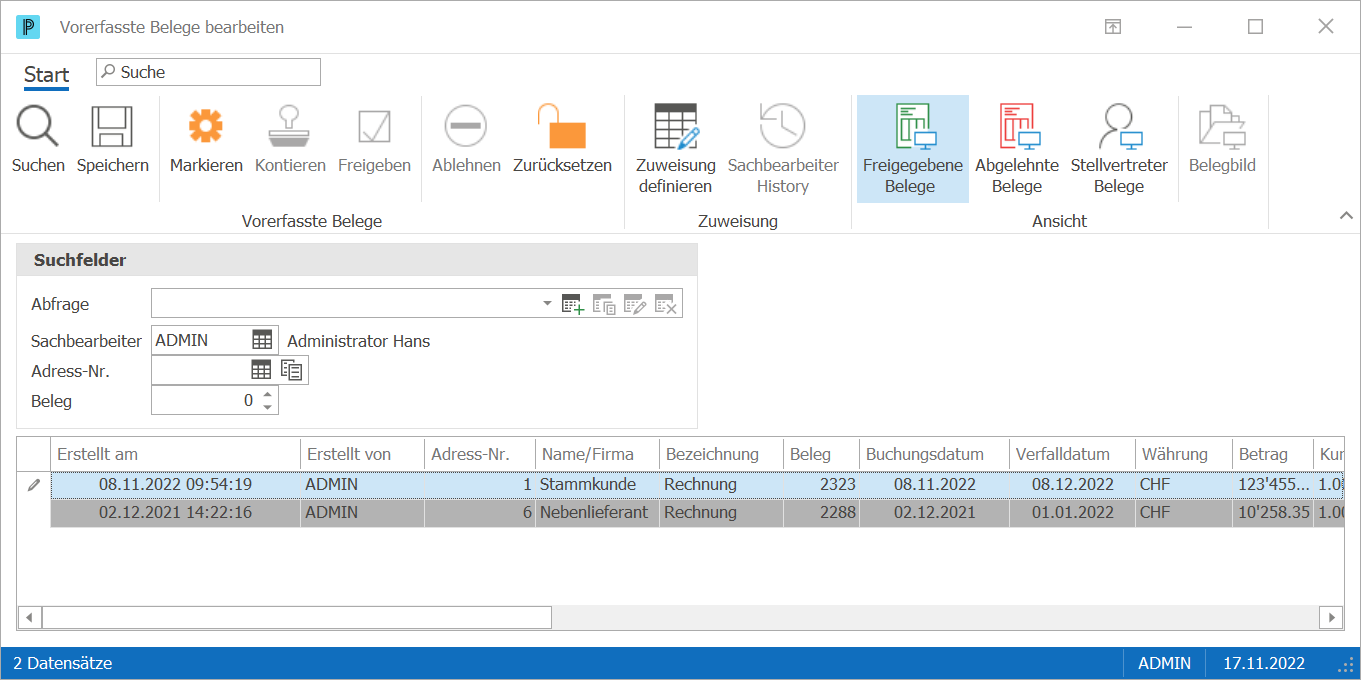Sort by Erstellt am column header
Image resolution: width=1361 pixels, height=680 pixels.
175,454
